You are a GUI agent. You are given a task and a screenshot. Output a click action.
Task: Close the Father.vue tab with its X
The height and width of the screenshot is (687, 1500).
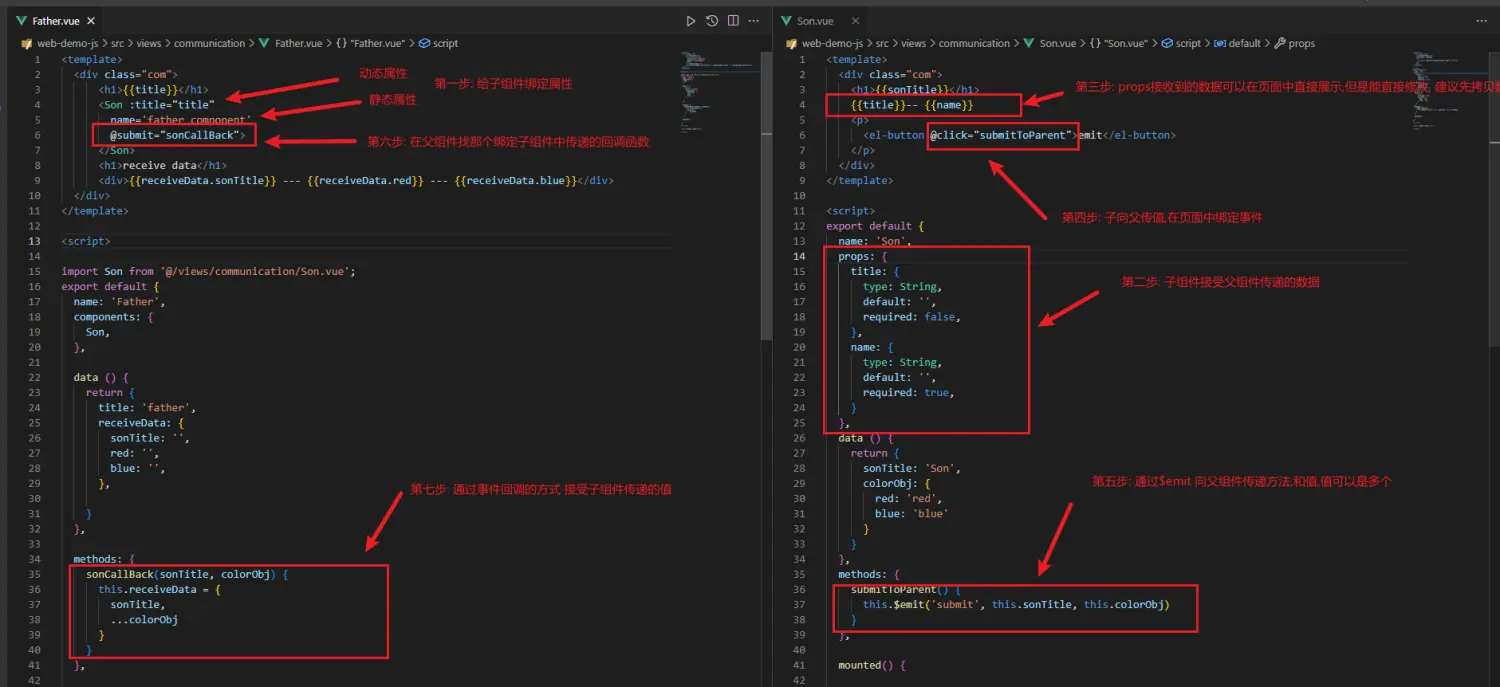point(92,21)
